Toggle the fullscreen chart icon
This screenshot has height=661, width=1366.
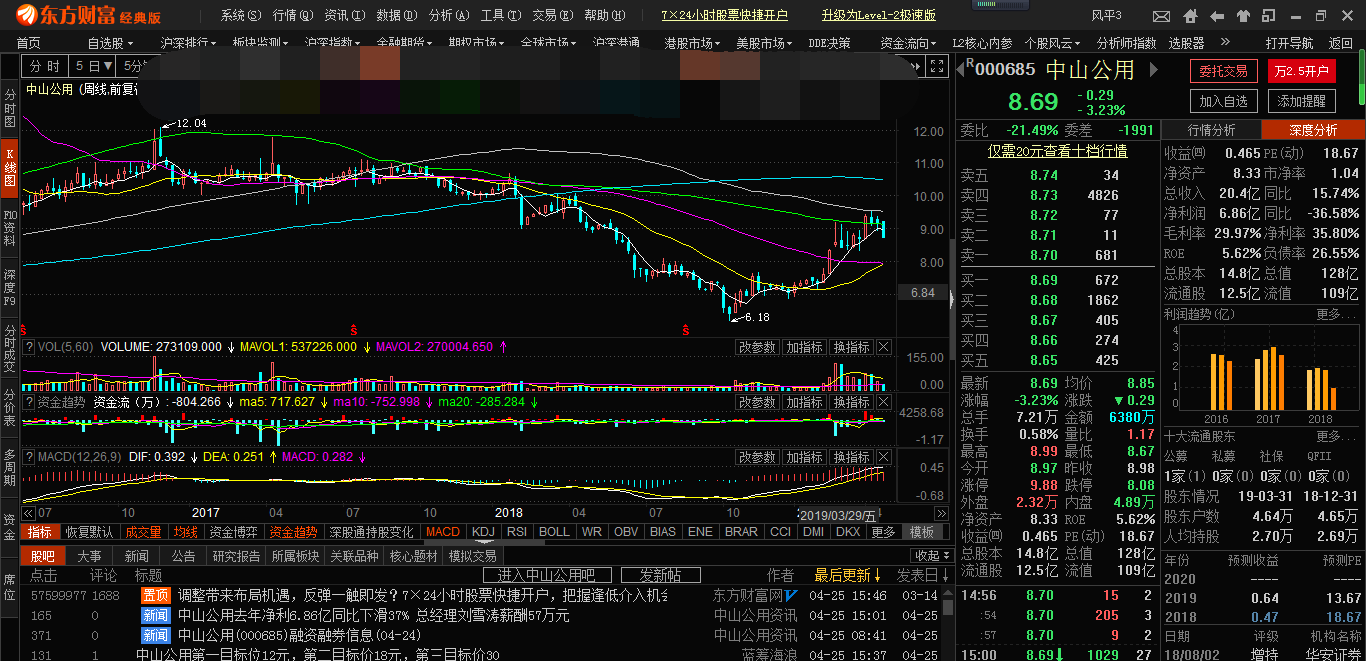[937, 66]
